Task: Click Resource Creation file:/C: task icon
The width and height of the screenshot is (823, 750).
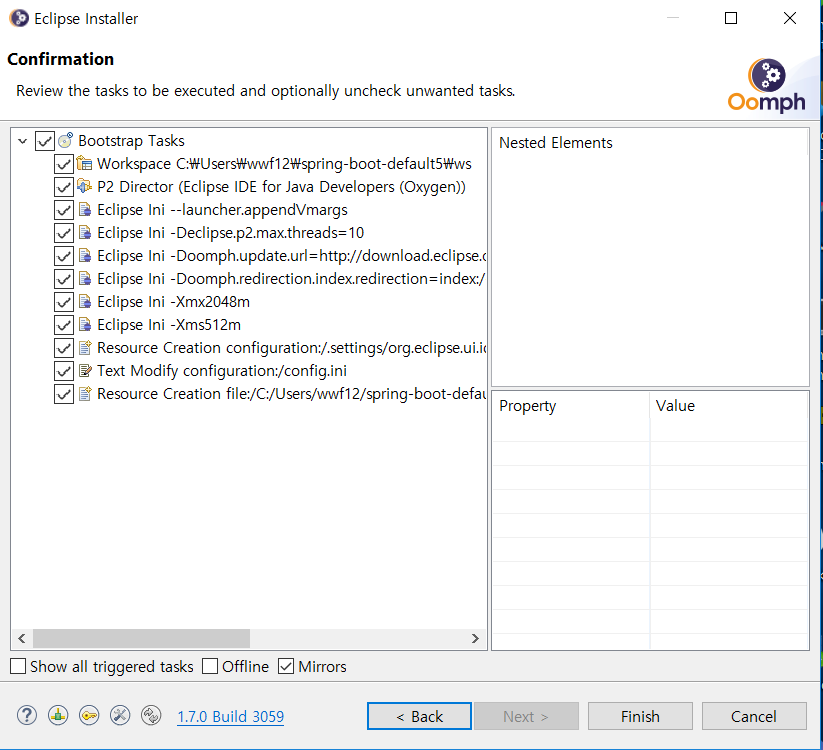Action: point(85,394)
